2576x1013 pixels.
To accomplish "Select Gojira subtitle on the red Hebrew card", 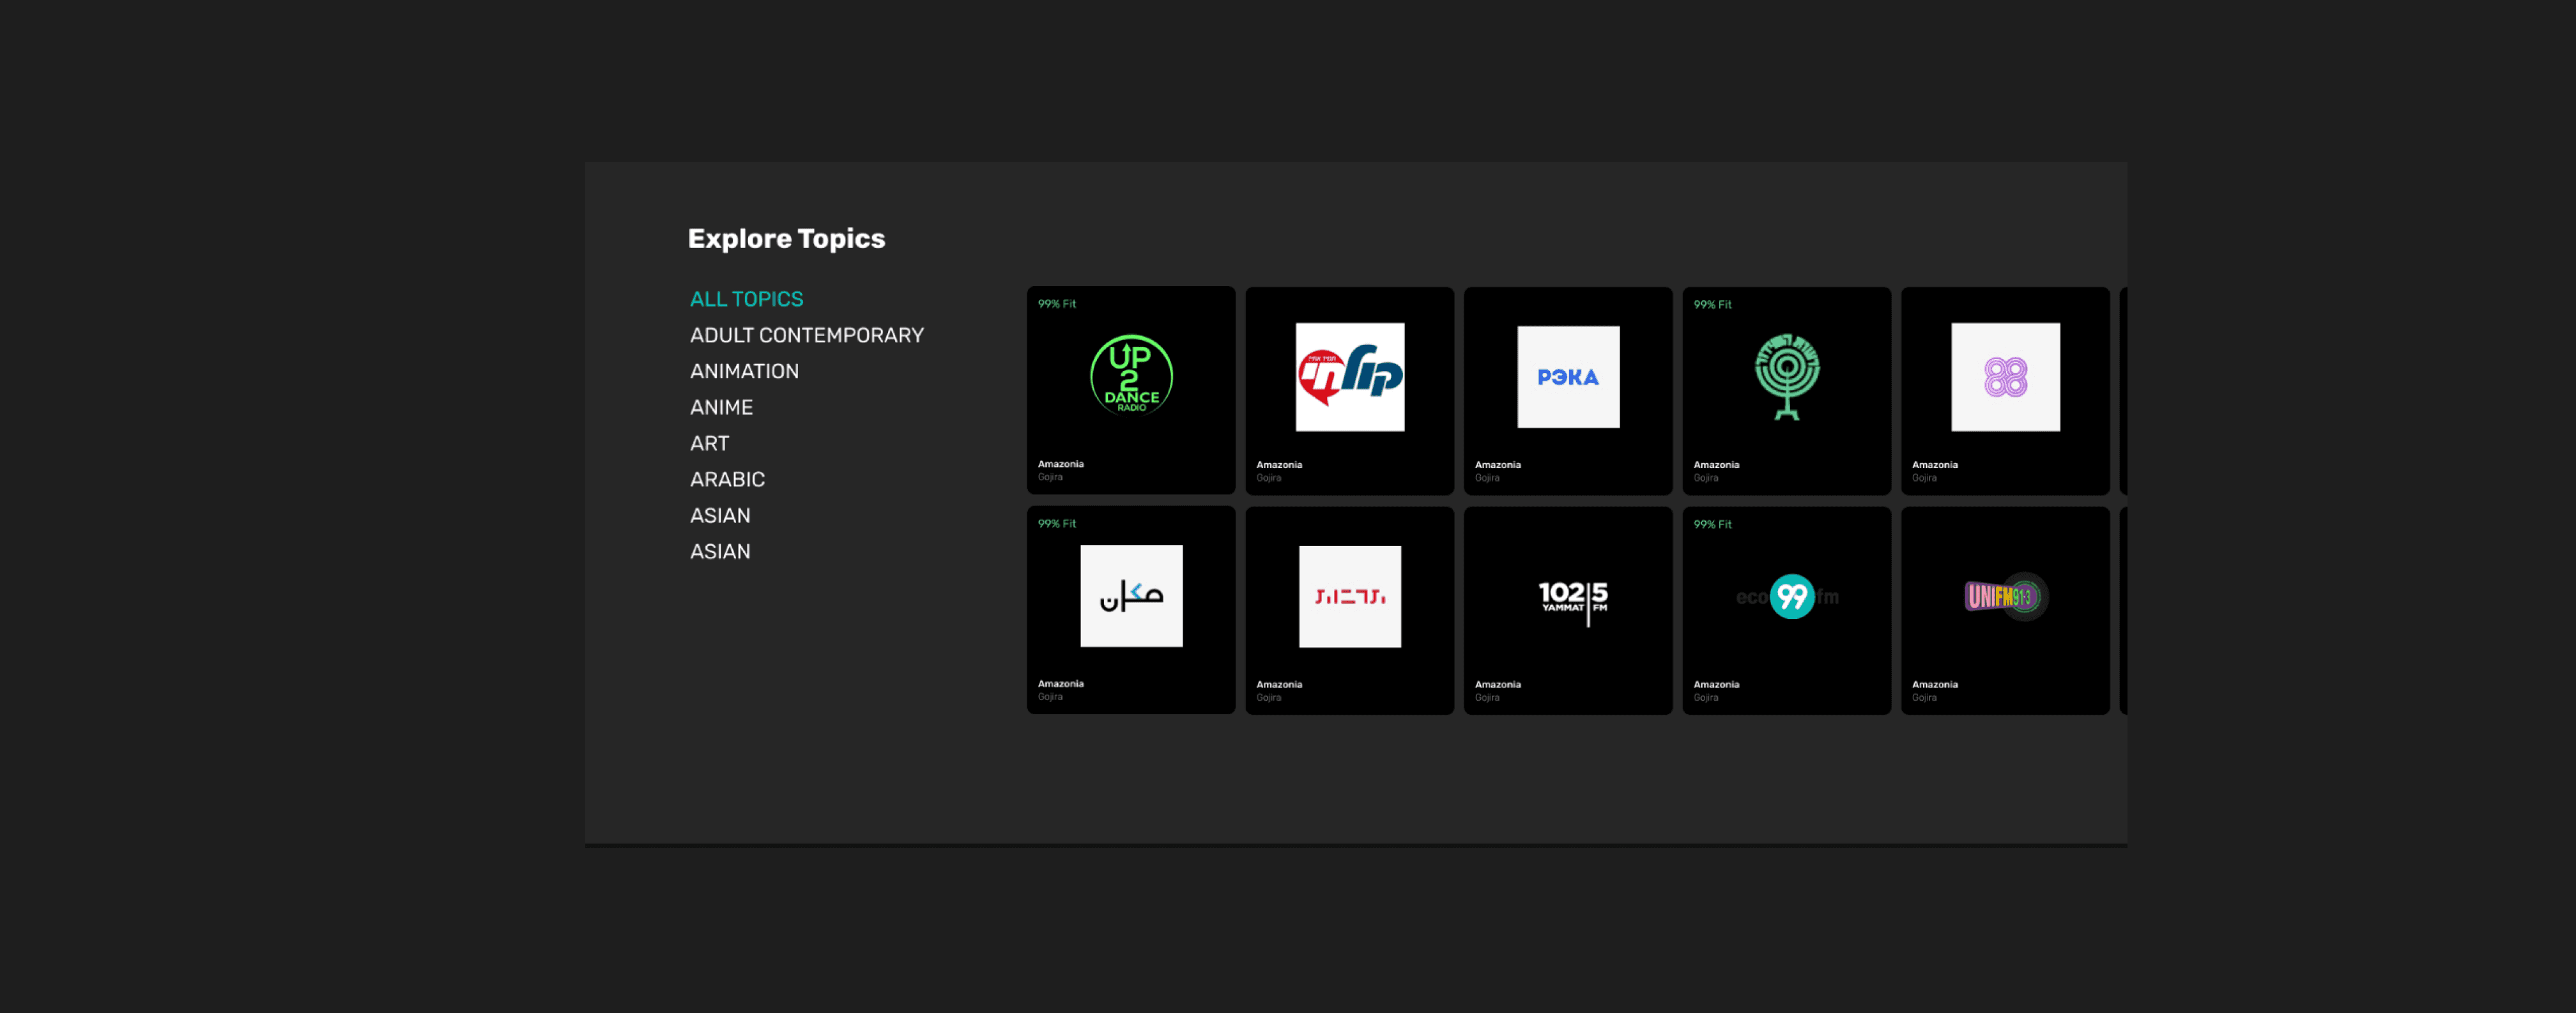I will (x=1268, y=698).
